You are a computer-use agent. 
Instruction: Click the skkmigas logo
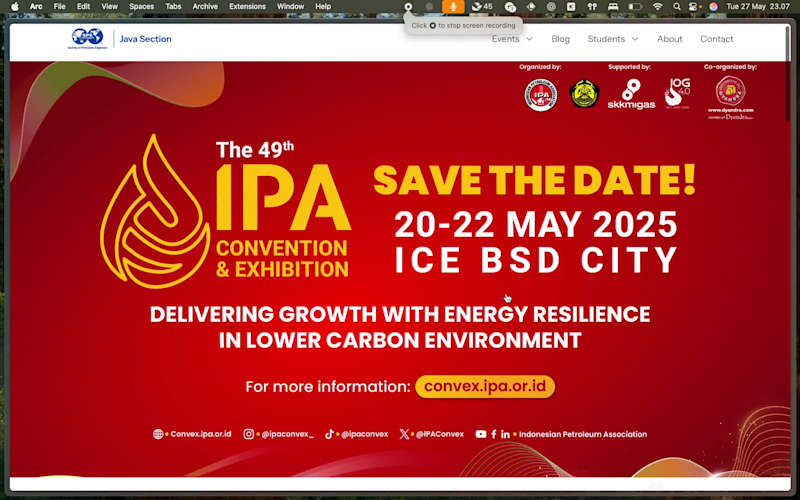point(631,94)
